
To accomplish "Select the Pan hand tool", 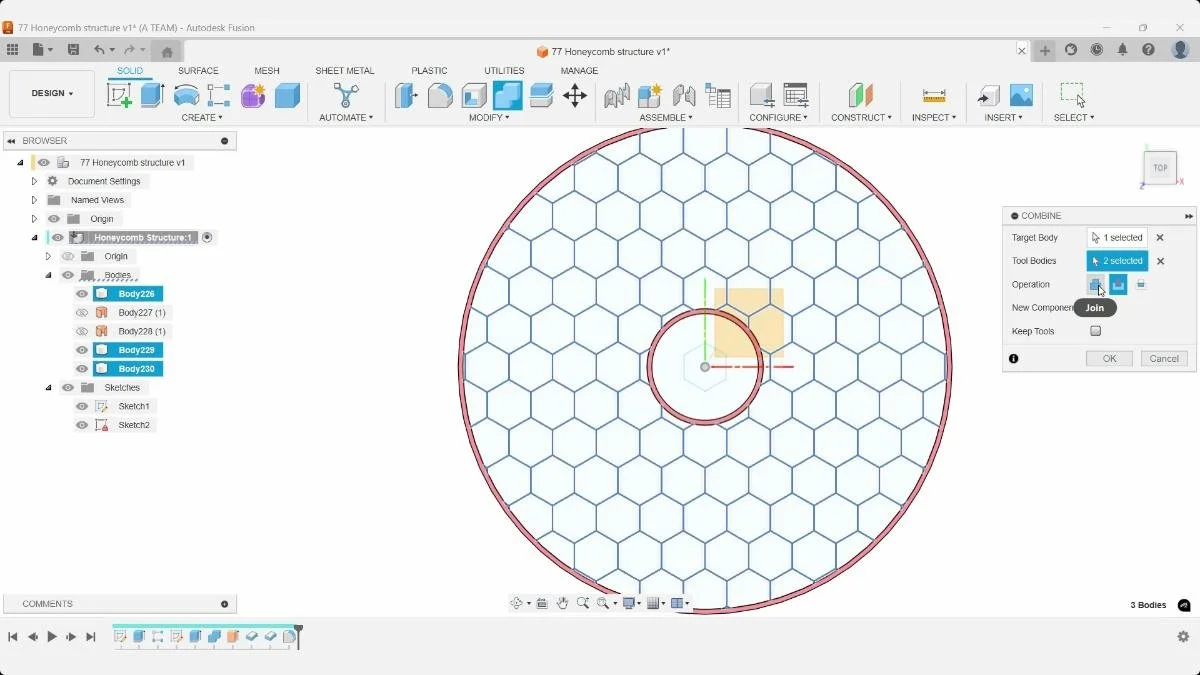I will (563, 603).
